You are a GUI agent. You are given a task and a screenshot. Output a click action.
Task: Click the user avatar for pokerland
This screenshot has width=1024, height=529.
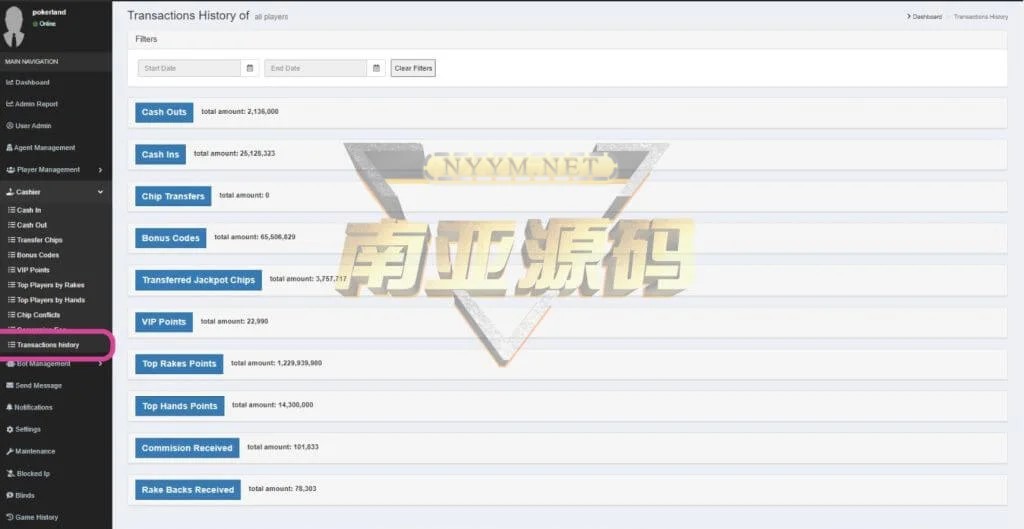14,27
